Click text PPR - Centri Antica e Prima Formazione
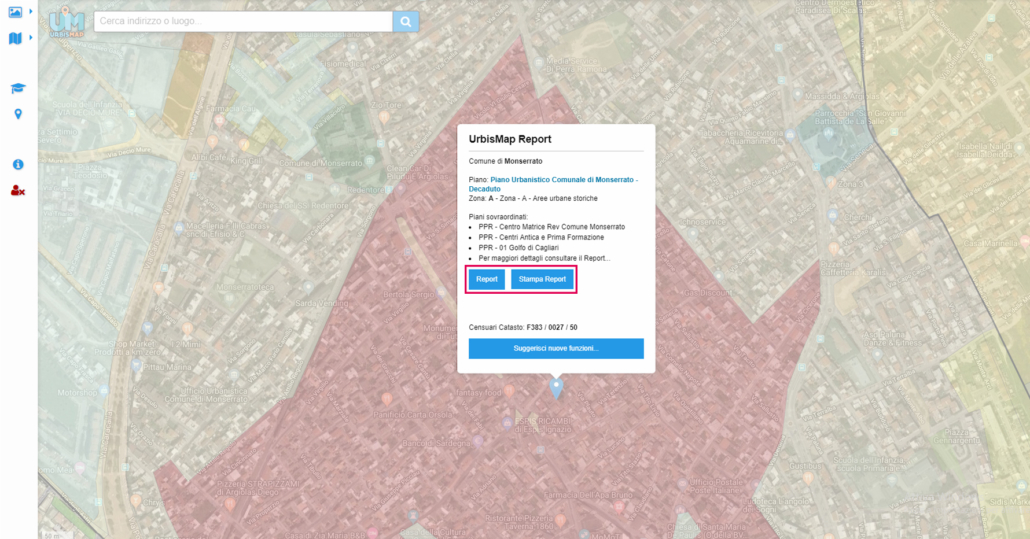 point(541,238)
